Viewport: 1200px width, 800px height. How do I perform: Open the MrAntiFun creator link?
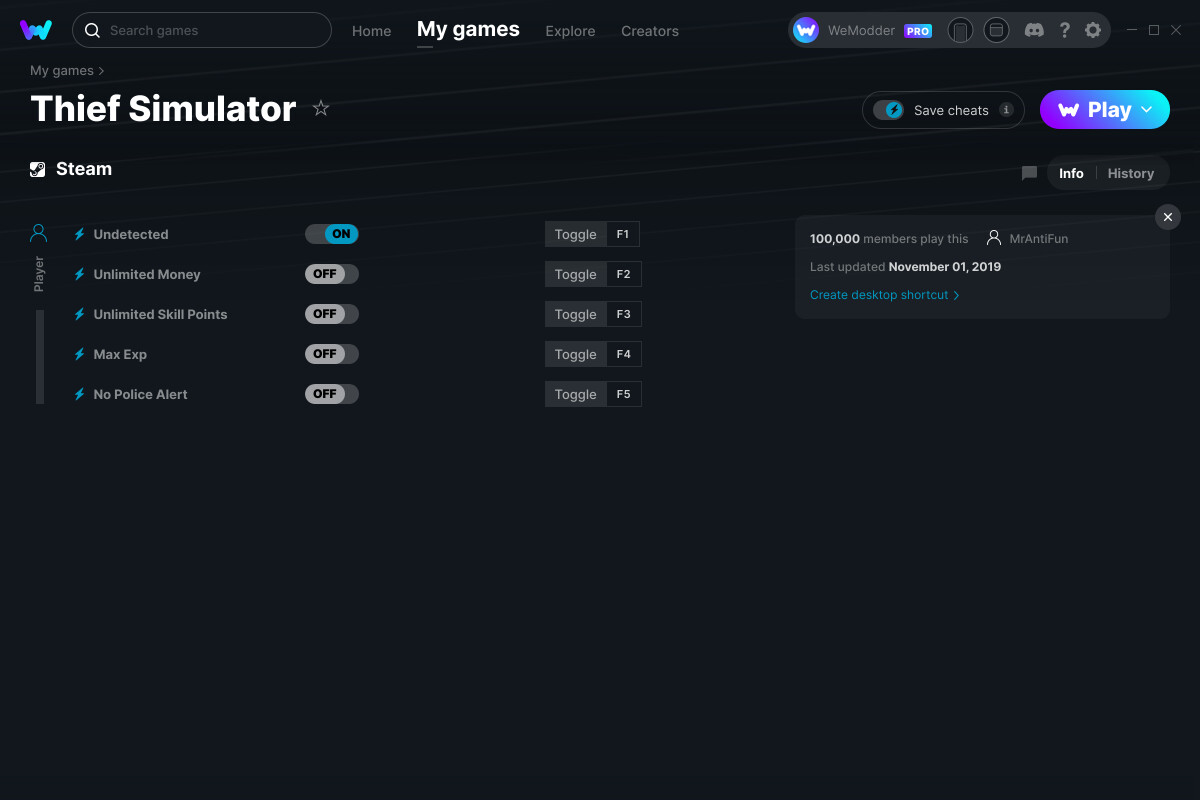[x=1039, y=239]
